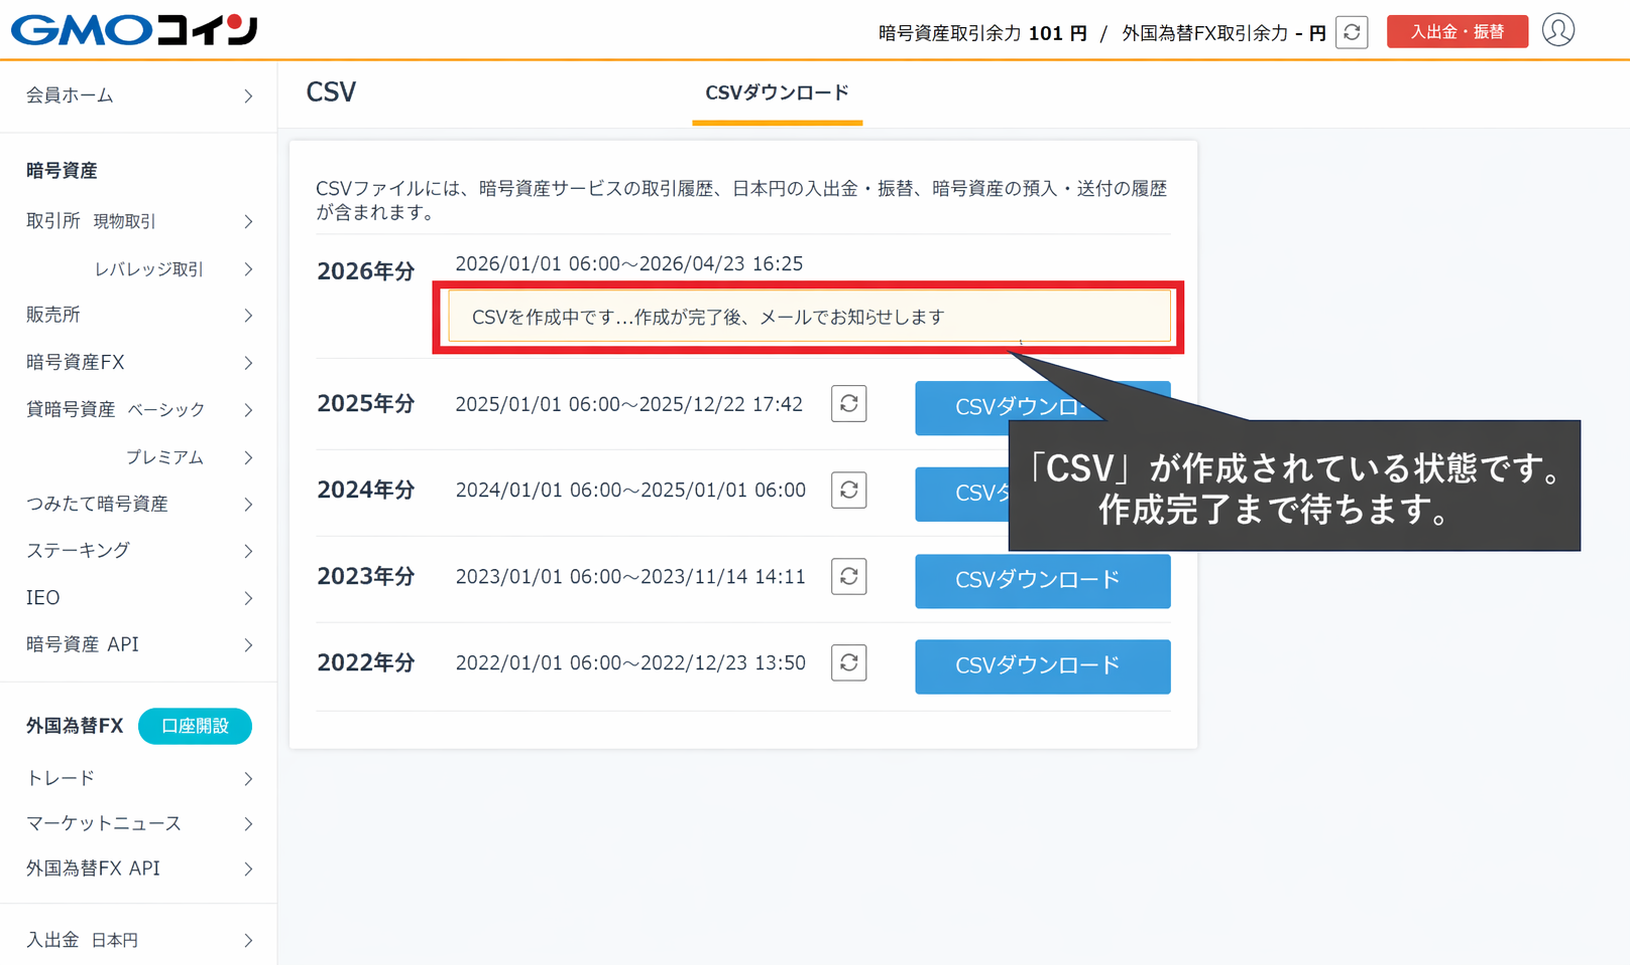This screenshot has width=1630, height=965.
Task: Expand the 暗号資産FX chevron
Action: [x=248, y=362]
